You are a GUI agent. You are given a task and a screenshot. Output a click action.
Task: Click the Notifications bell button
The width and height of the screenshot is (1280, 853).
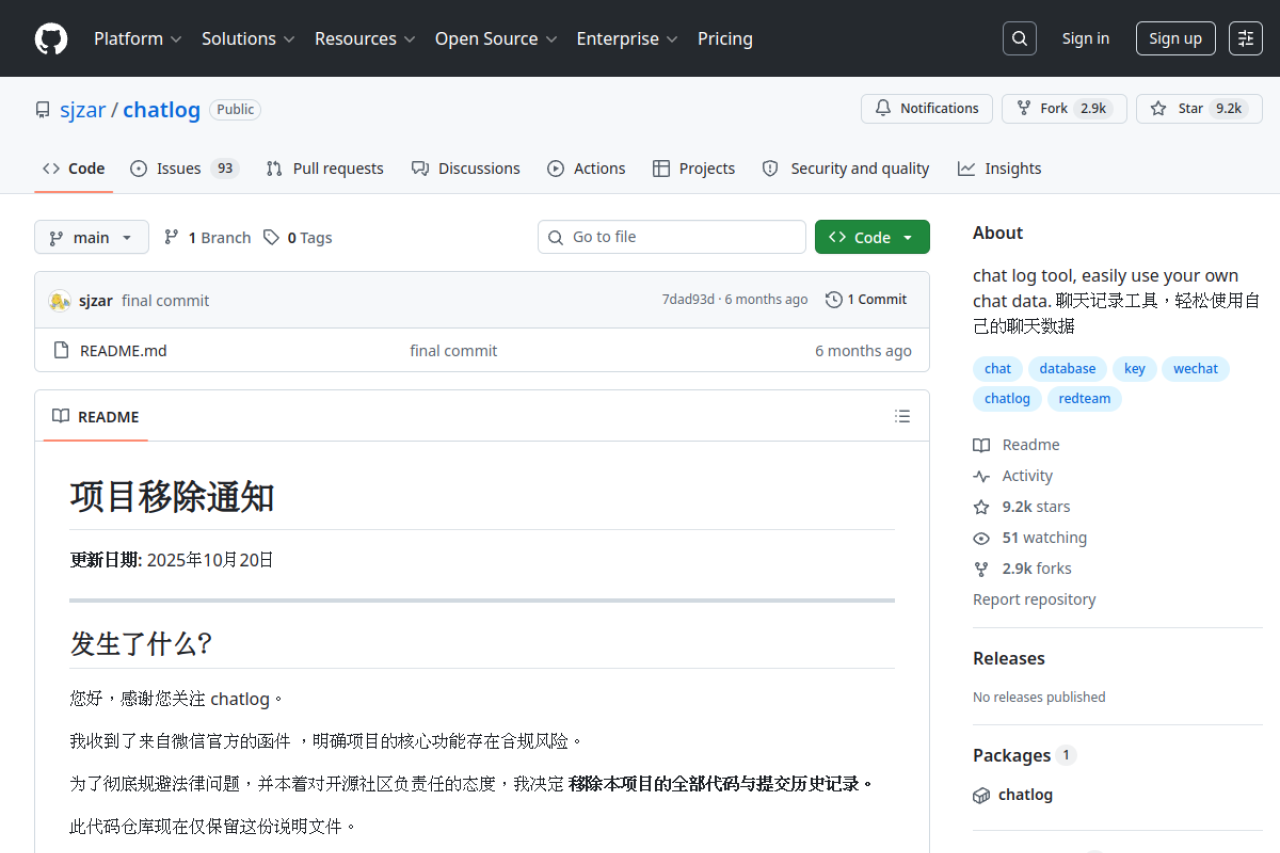pos(927,109)
